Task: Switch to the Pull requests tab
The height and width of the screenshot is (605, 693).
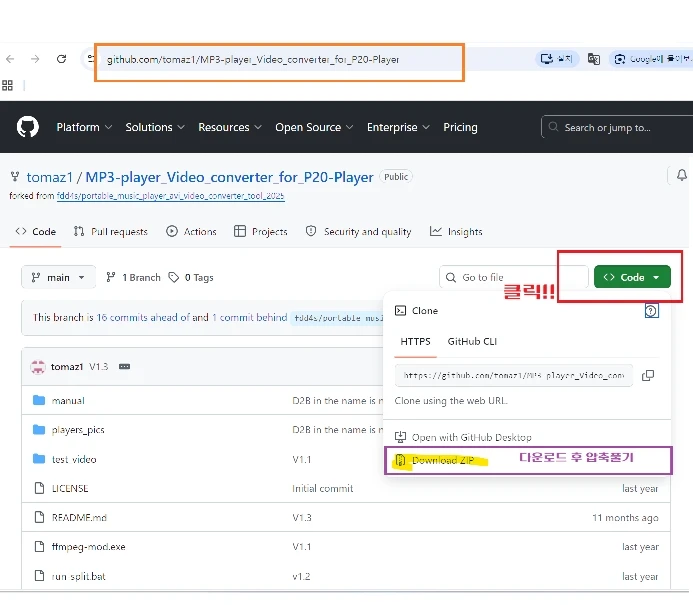Action: [110, 232]
